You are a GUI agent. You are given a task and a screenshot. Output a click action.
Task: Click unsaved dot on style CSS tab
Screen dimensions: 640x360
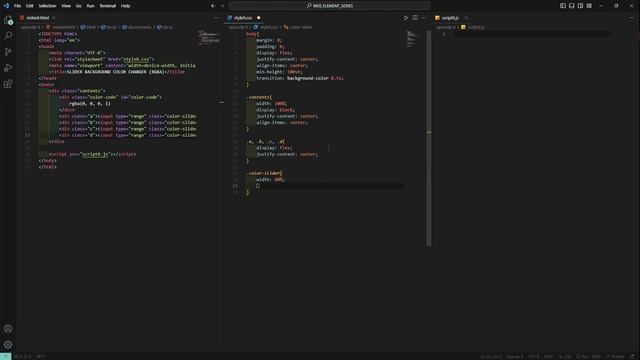click(x=258, y=18)
